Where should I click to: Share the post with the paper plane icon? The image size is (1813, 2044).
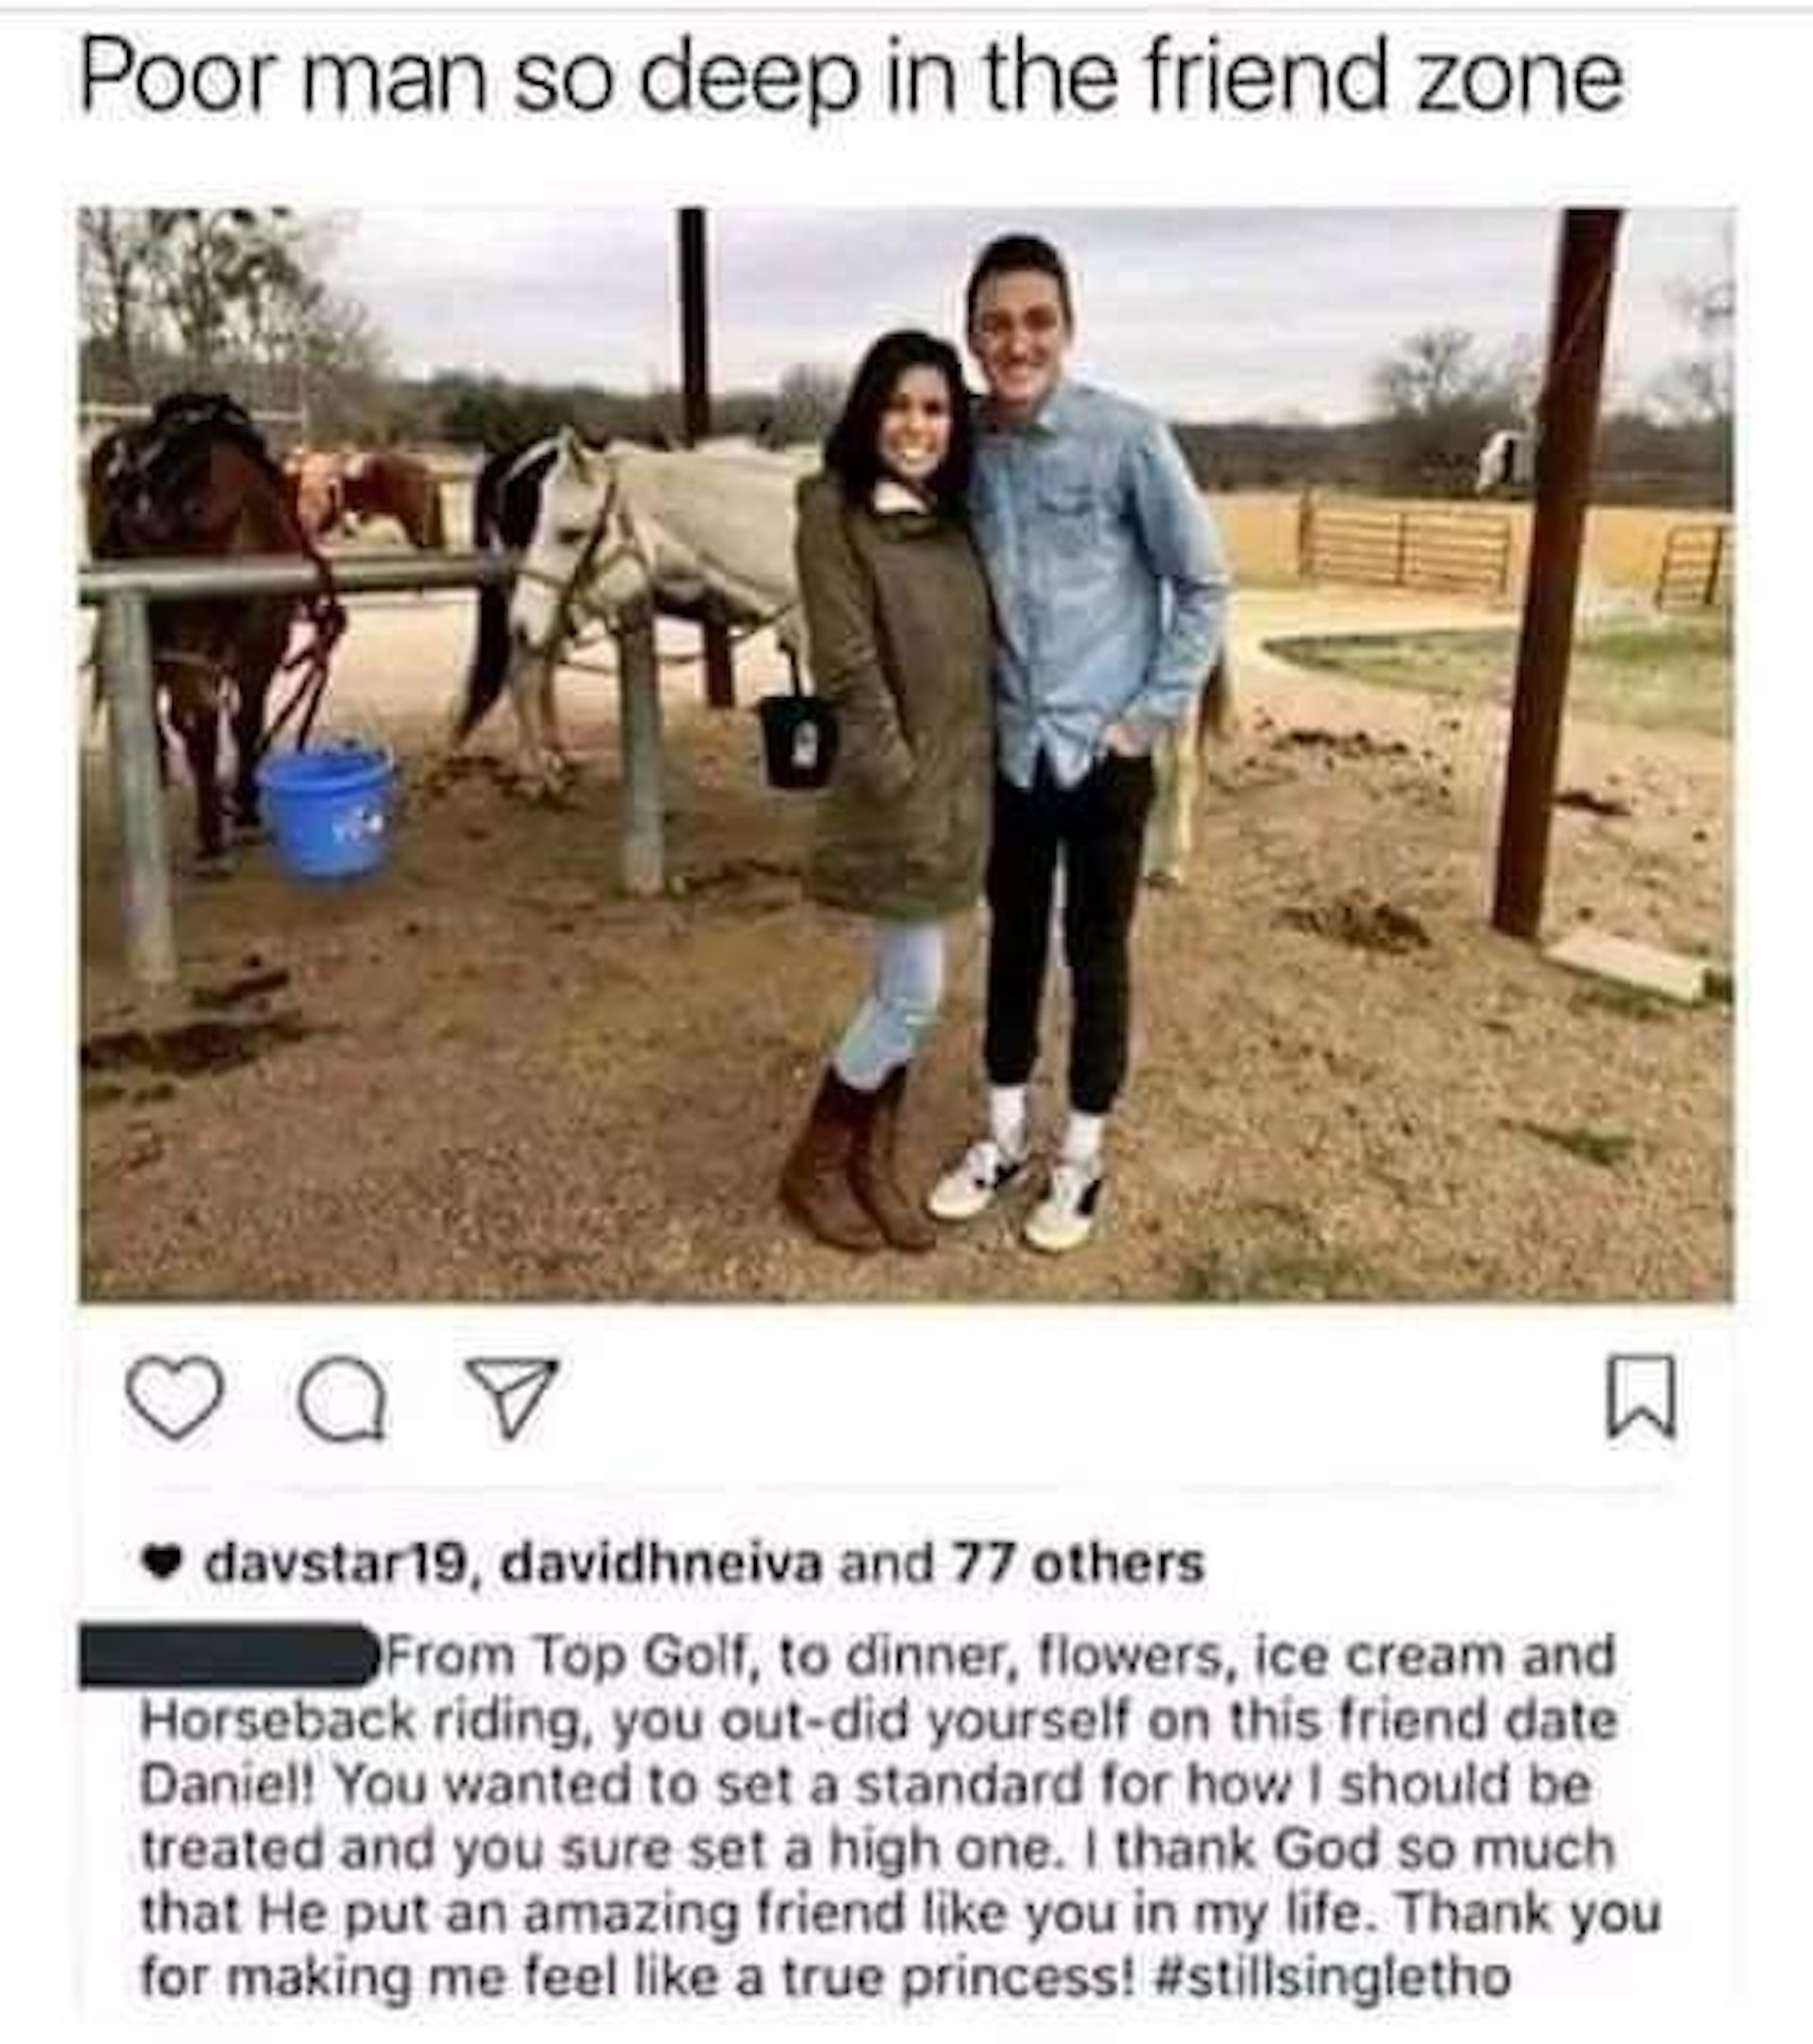click(x=512, y=1396)
